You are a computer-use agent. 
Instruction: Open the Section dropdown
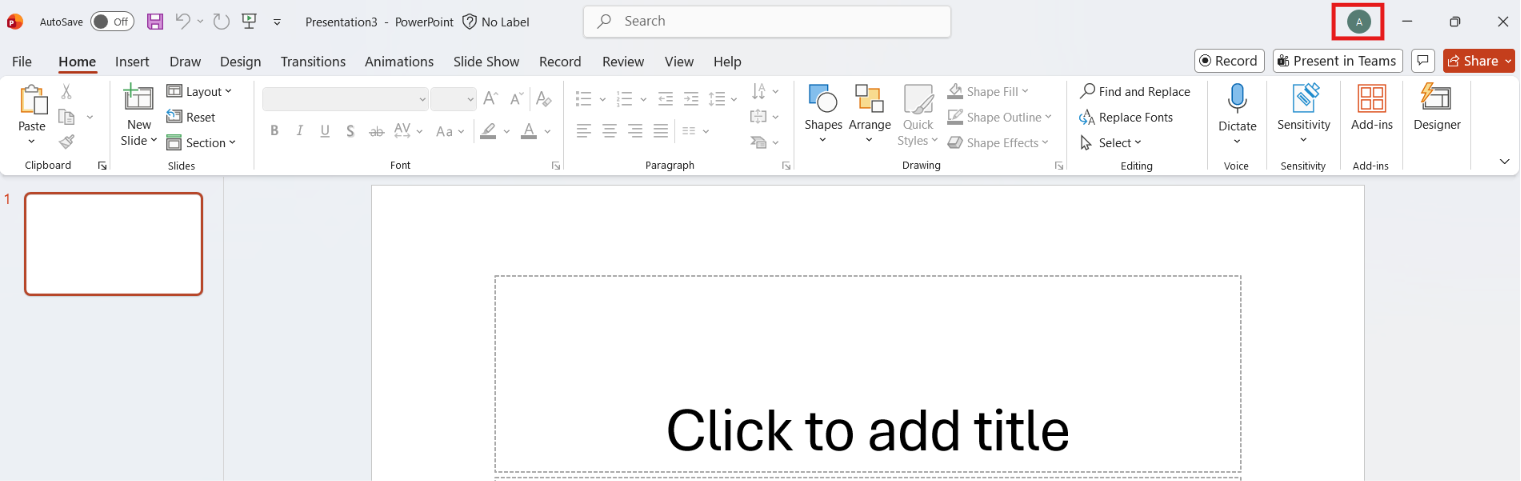pos(201,143)
